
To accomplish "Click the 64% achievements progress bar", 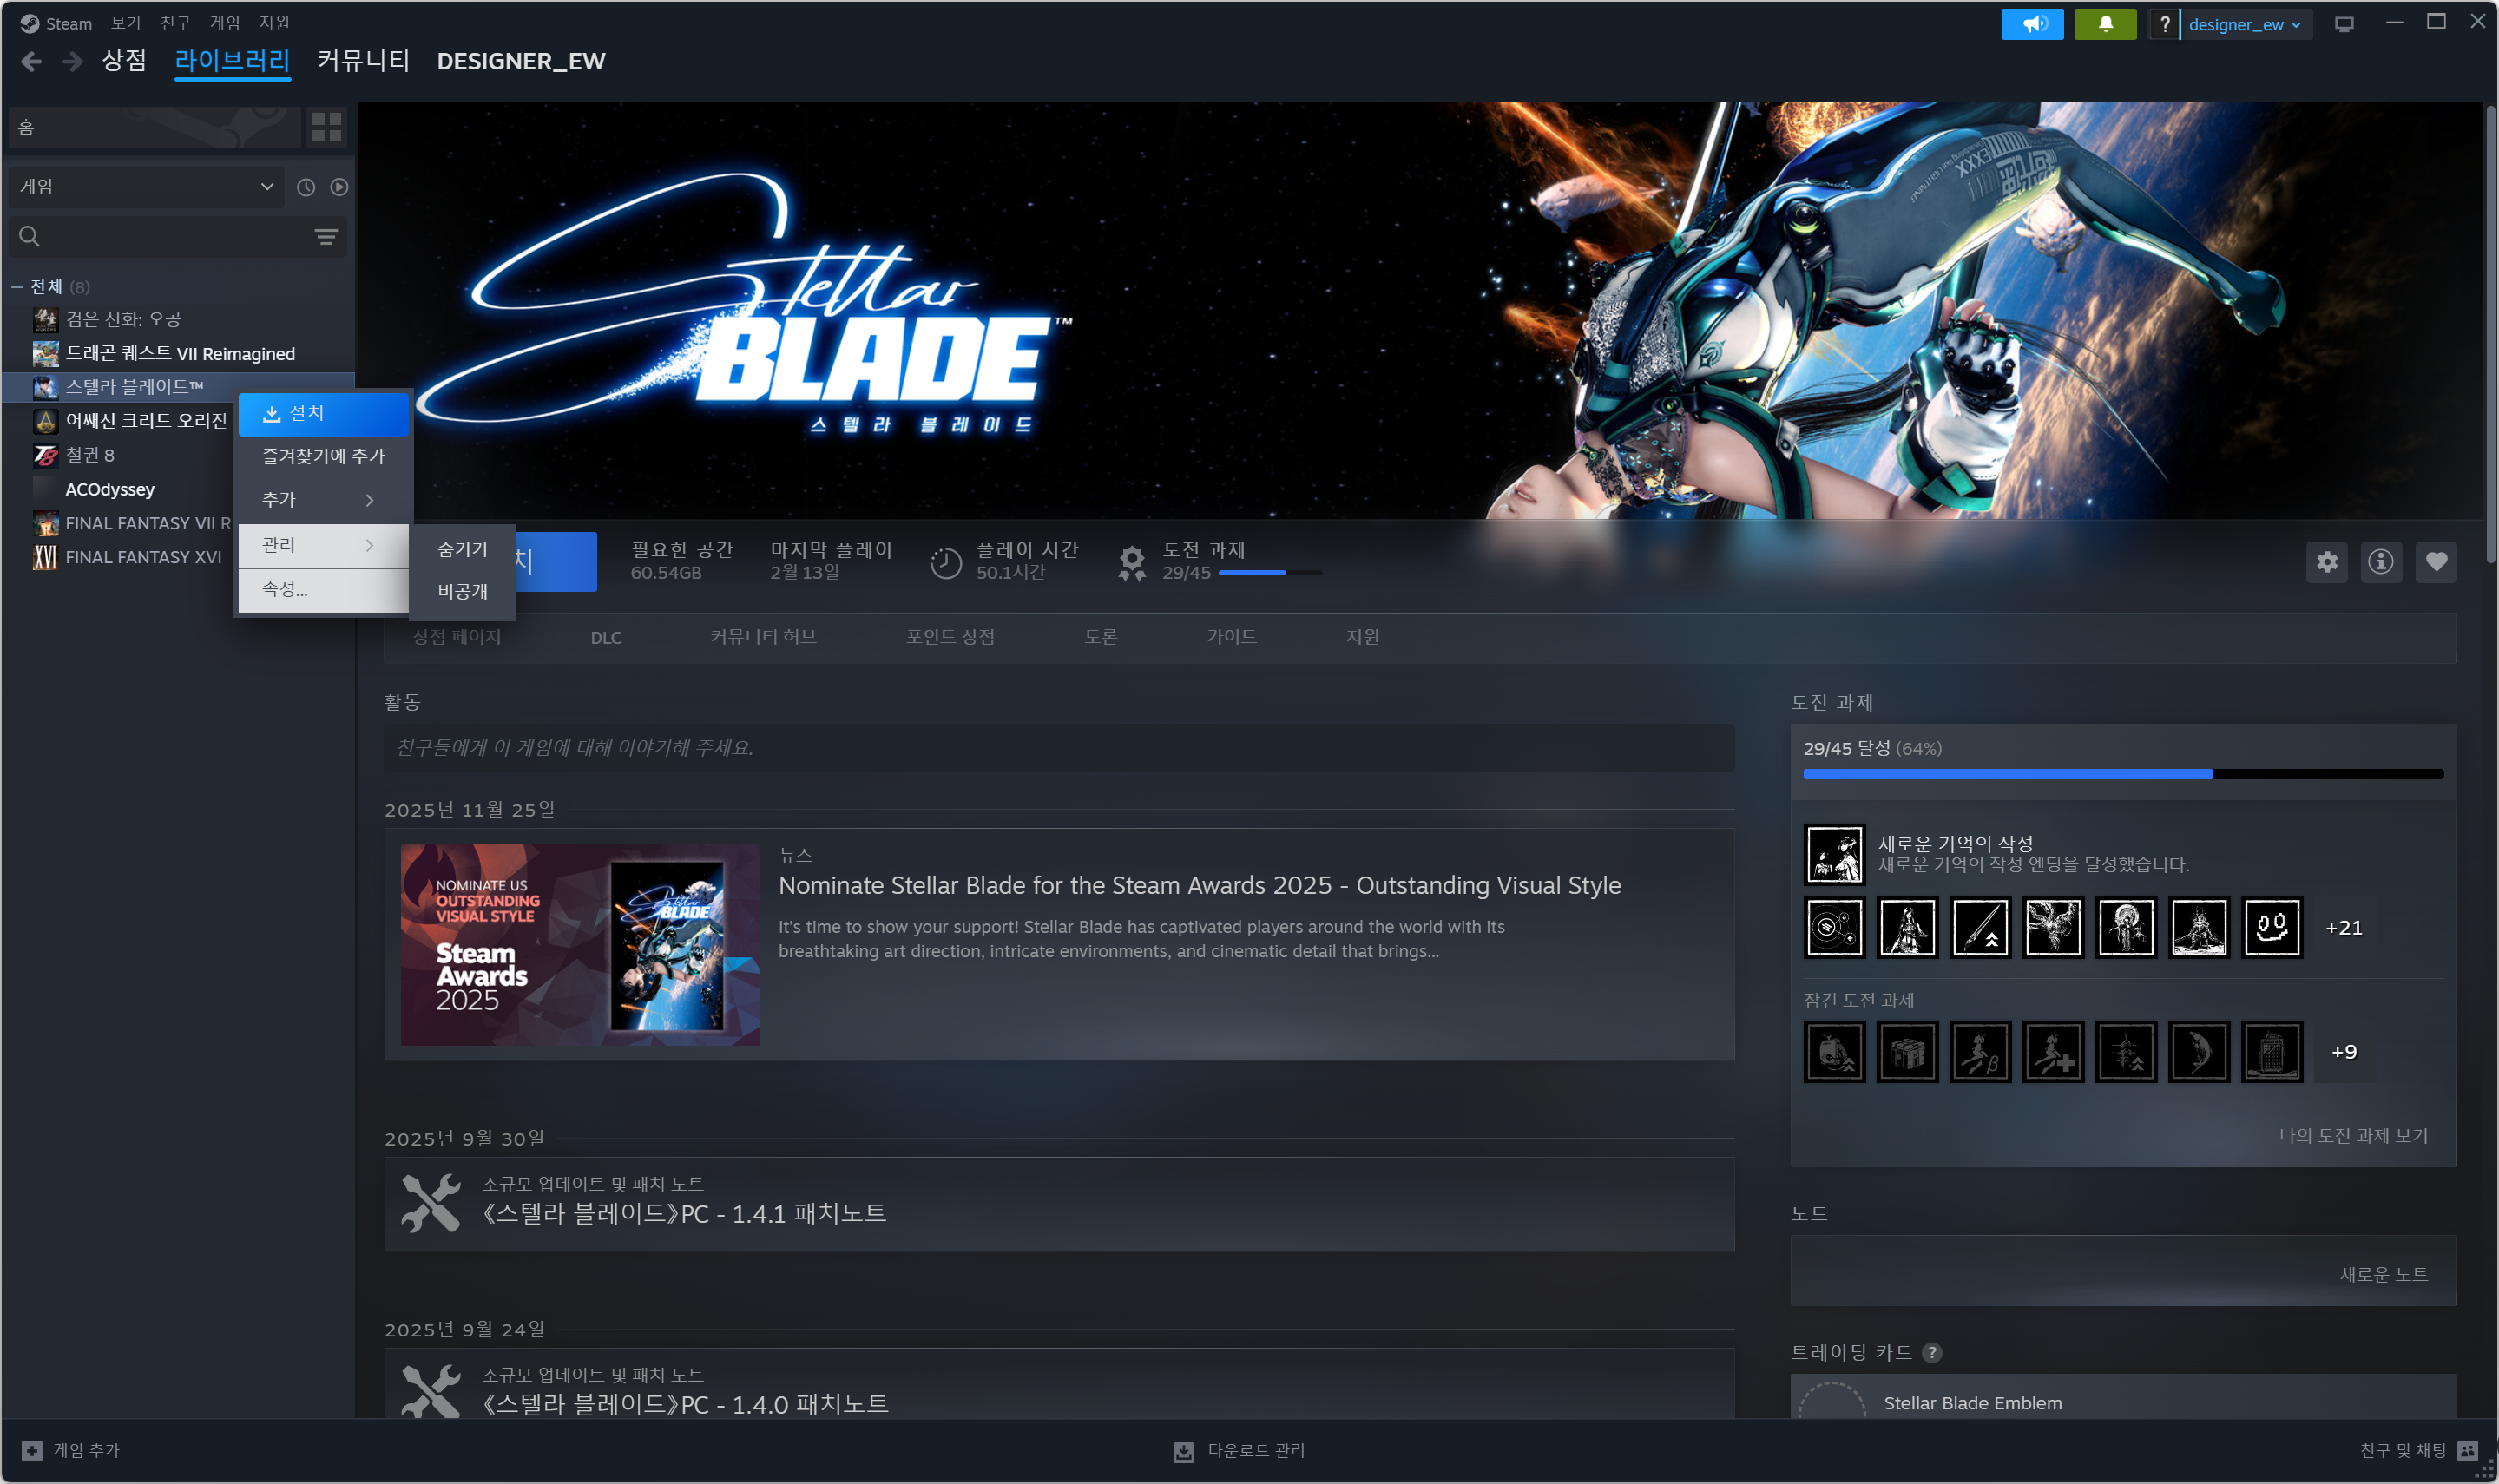I will (2123, 774).
